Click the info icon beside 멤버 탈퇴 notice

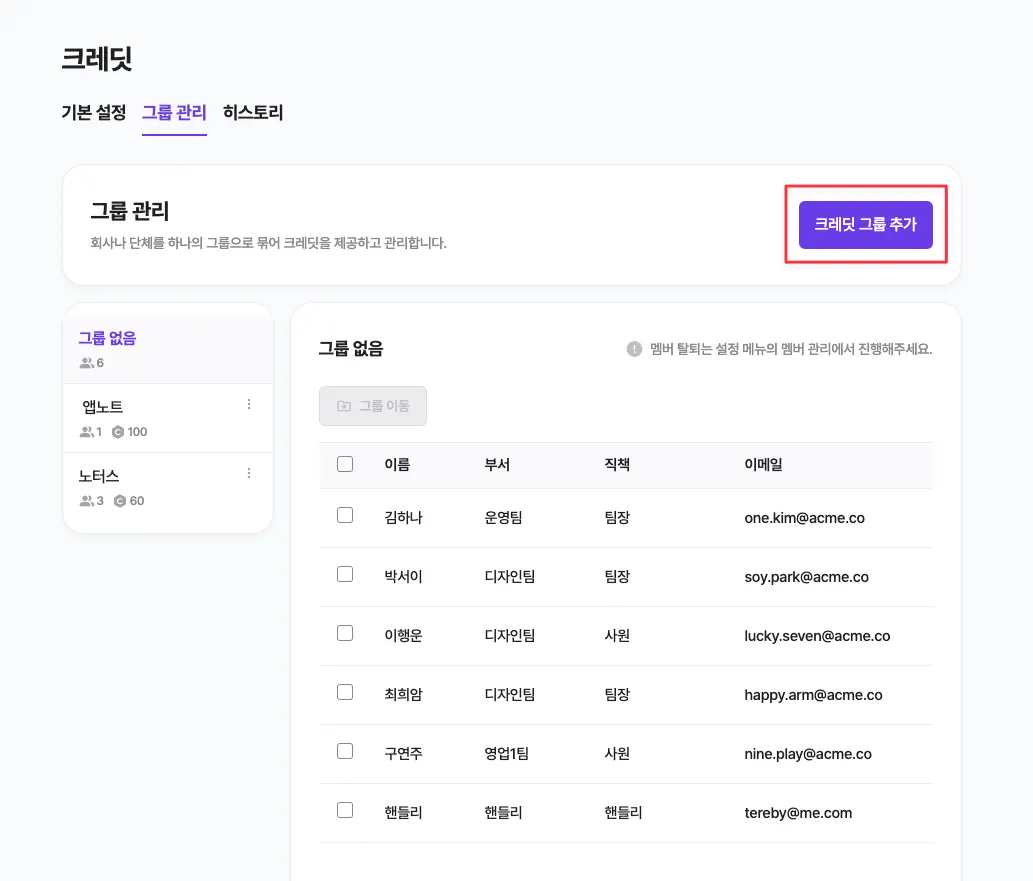pyautogui.click(x=634, y=349)
